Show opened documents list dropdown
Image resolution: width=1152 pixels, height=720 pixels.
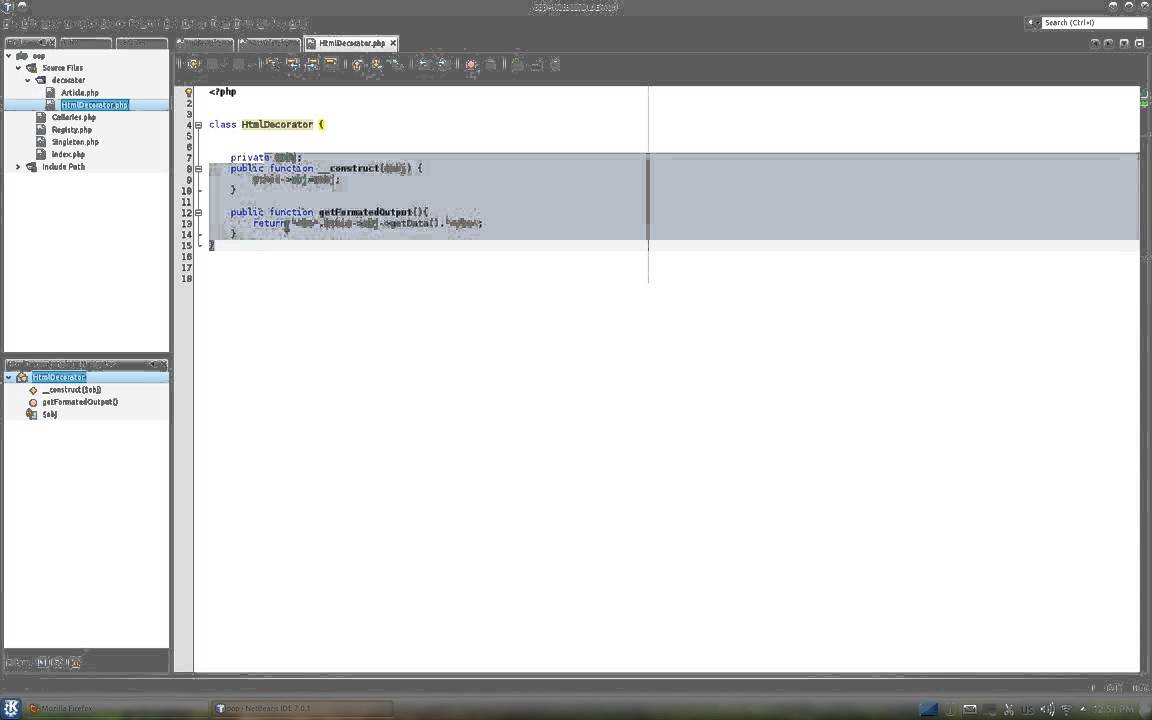[x=1123, y=43]
